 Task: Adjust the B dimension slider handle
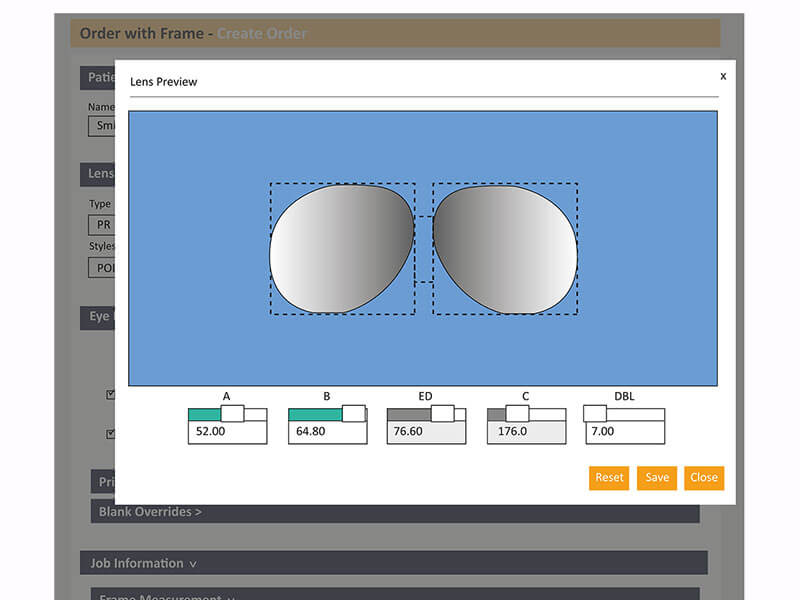click(353, 411)
